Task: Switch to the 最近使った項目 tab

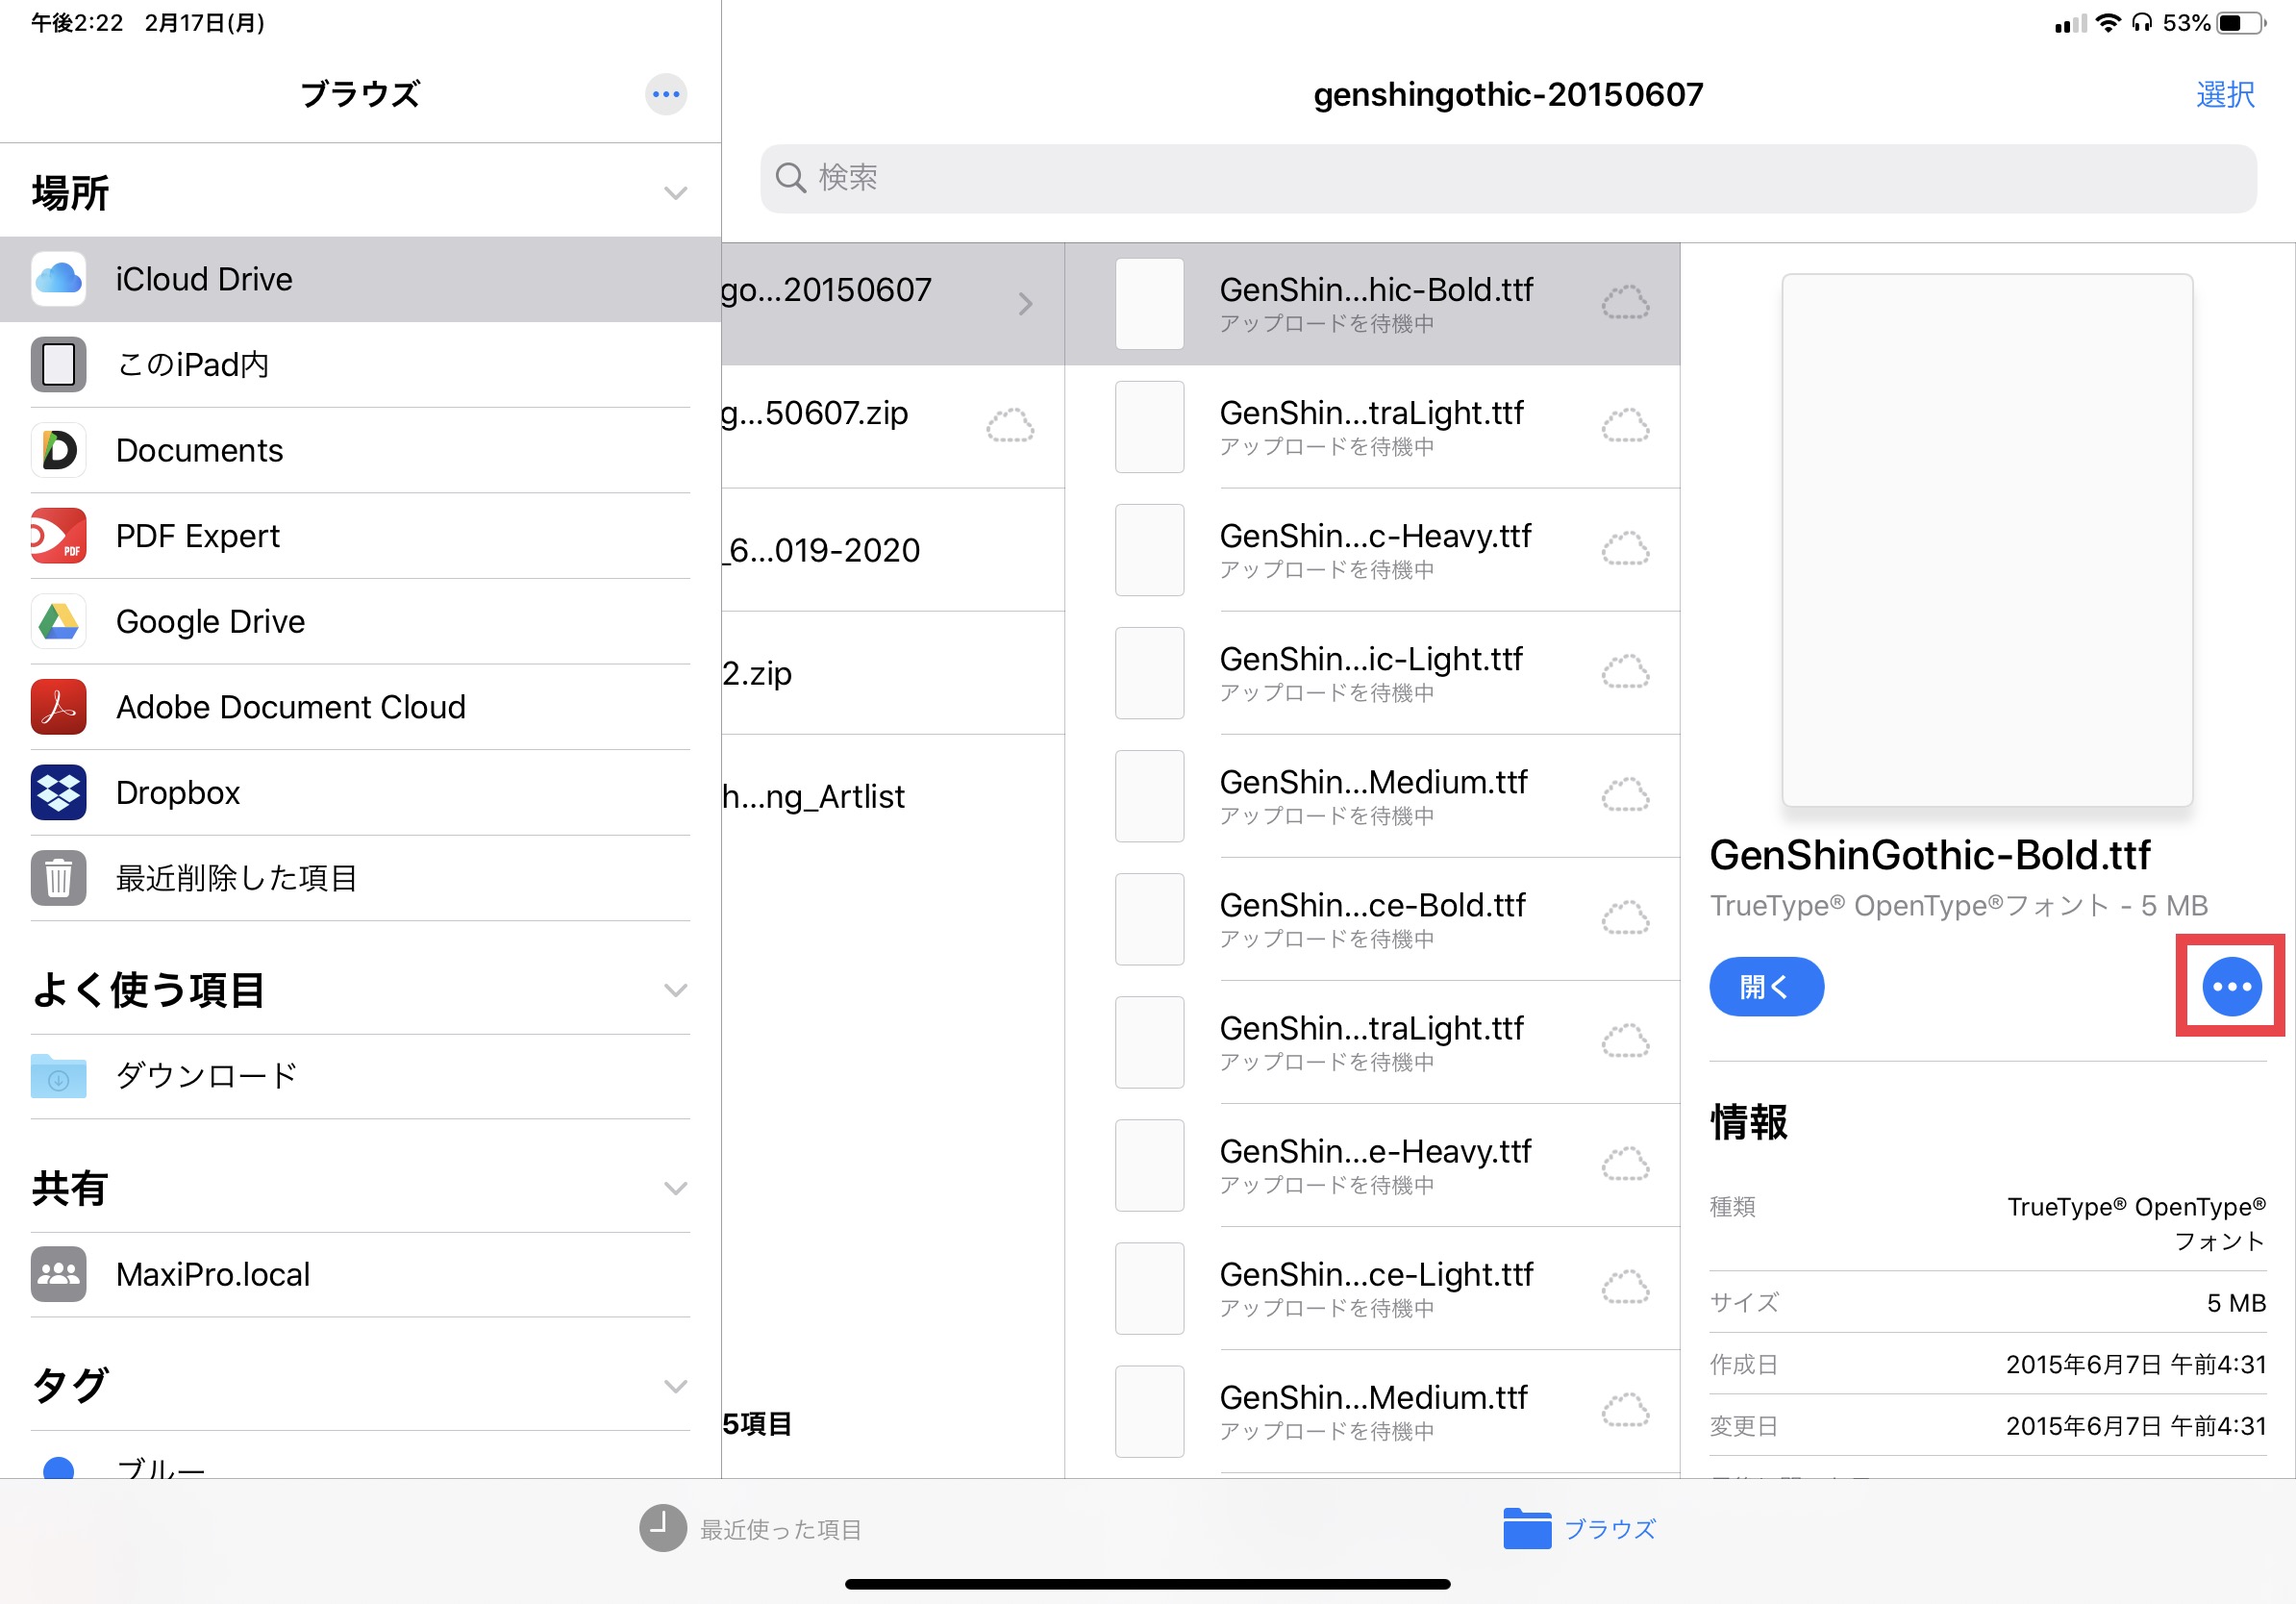Action: (x=750, y=1528)
